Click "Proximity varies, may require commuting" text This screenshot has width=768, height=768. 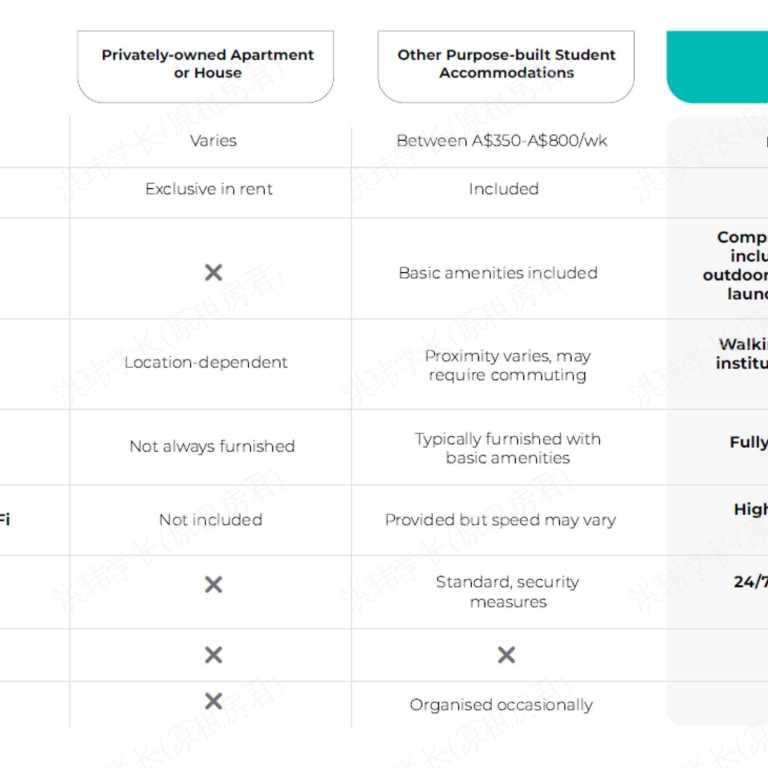(x=507, y=366)
